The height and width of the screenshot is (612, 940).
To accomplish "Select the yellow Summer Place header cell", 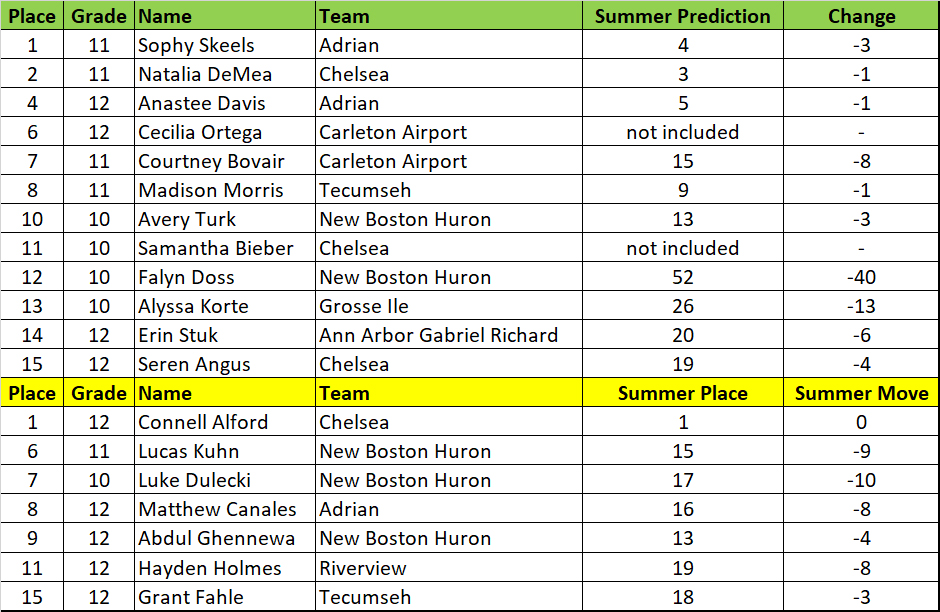I will click(682, 393).
